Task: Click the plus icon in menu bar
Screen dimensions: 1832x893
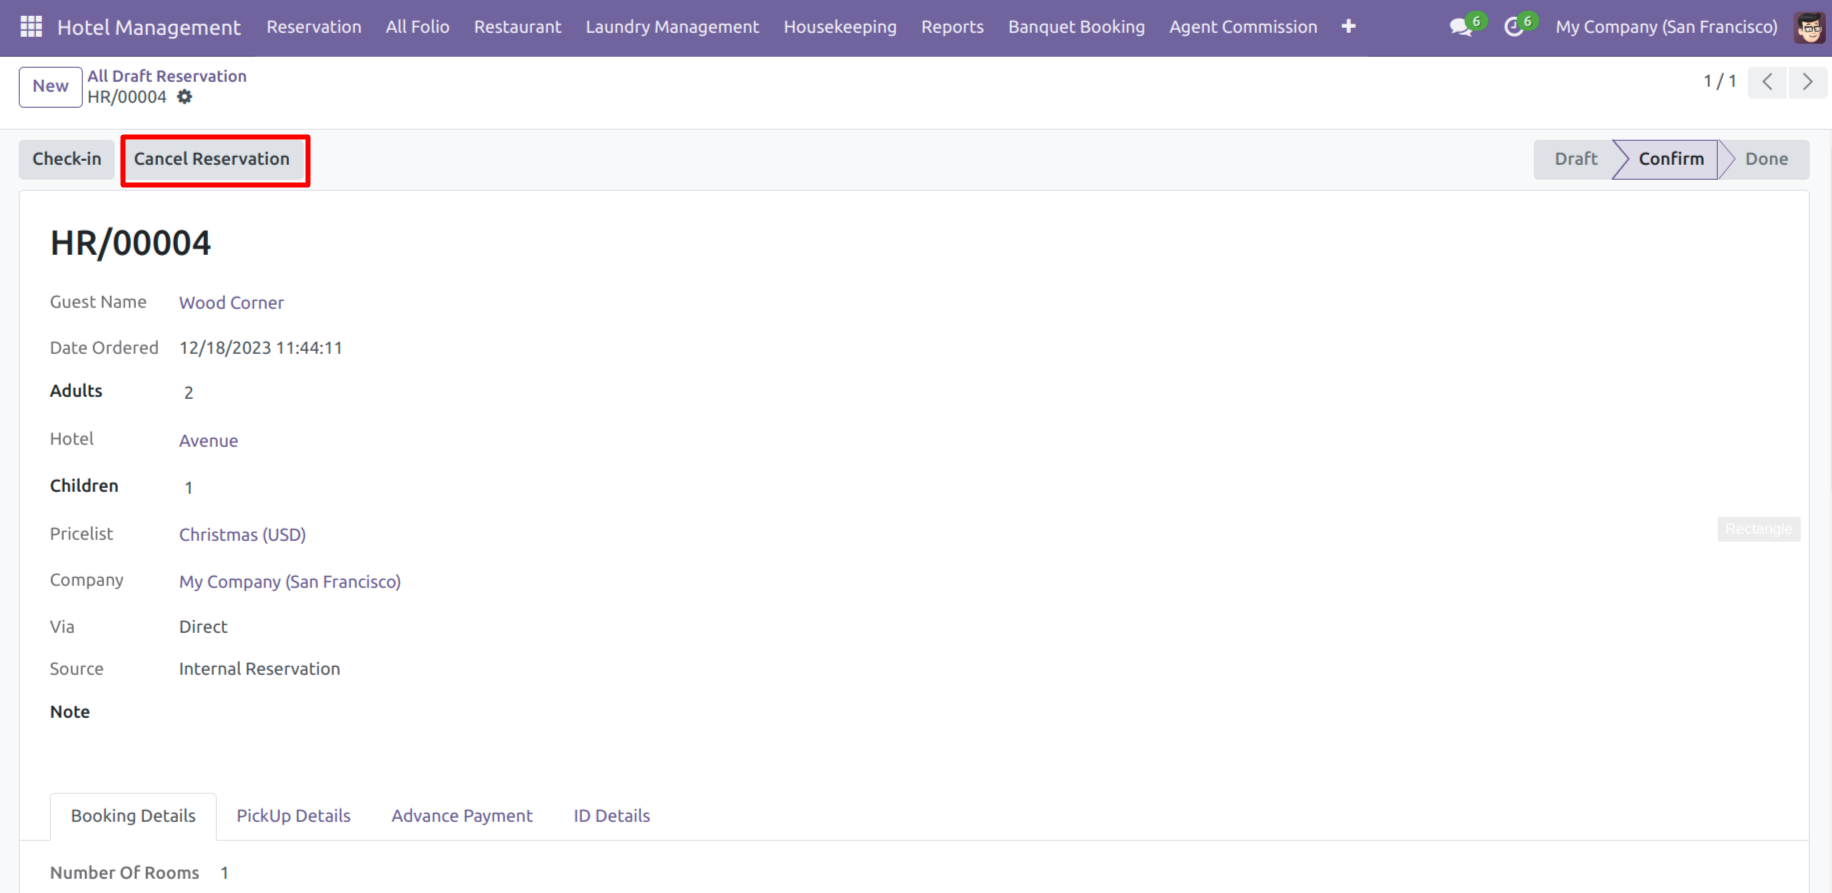Action: [1349, 27]
